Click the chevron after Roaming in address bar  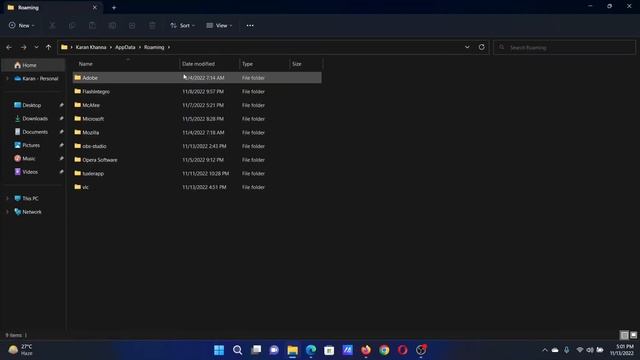tap(169, 47)
